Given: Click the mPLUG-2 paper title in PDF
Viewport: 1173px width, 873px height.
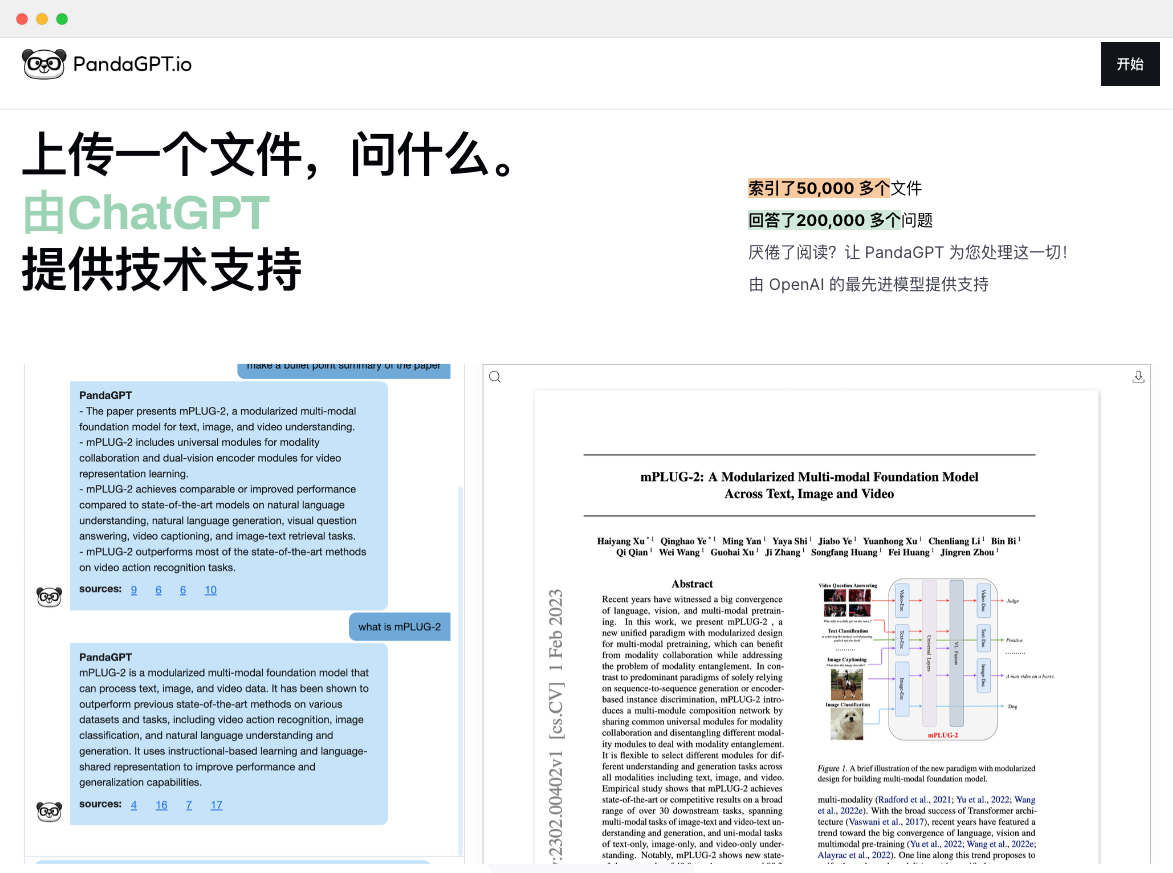Looking at the screenshot, I should [x=809, y=485].
